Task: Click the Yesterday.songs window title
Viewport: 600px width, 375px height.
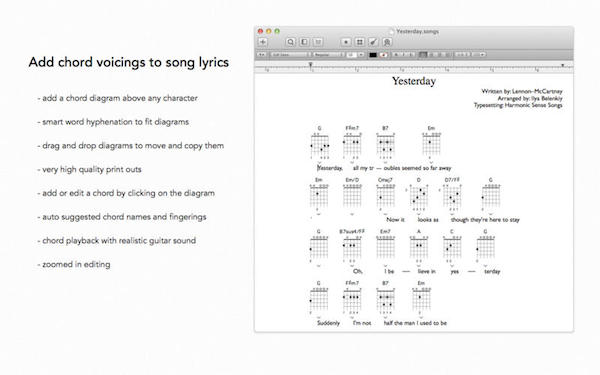Action: coord(417,31)
